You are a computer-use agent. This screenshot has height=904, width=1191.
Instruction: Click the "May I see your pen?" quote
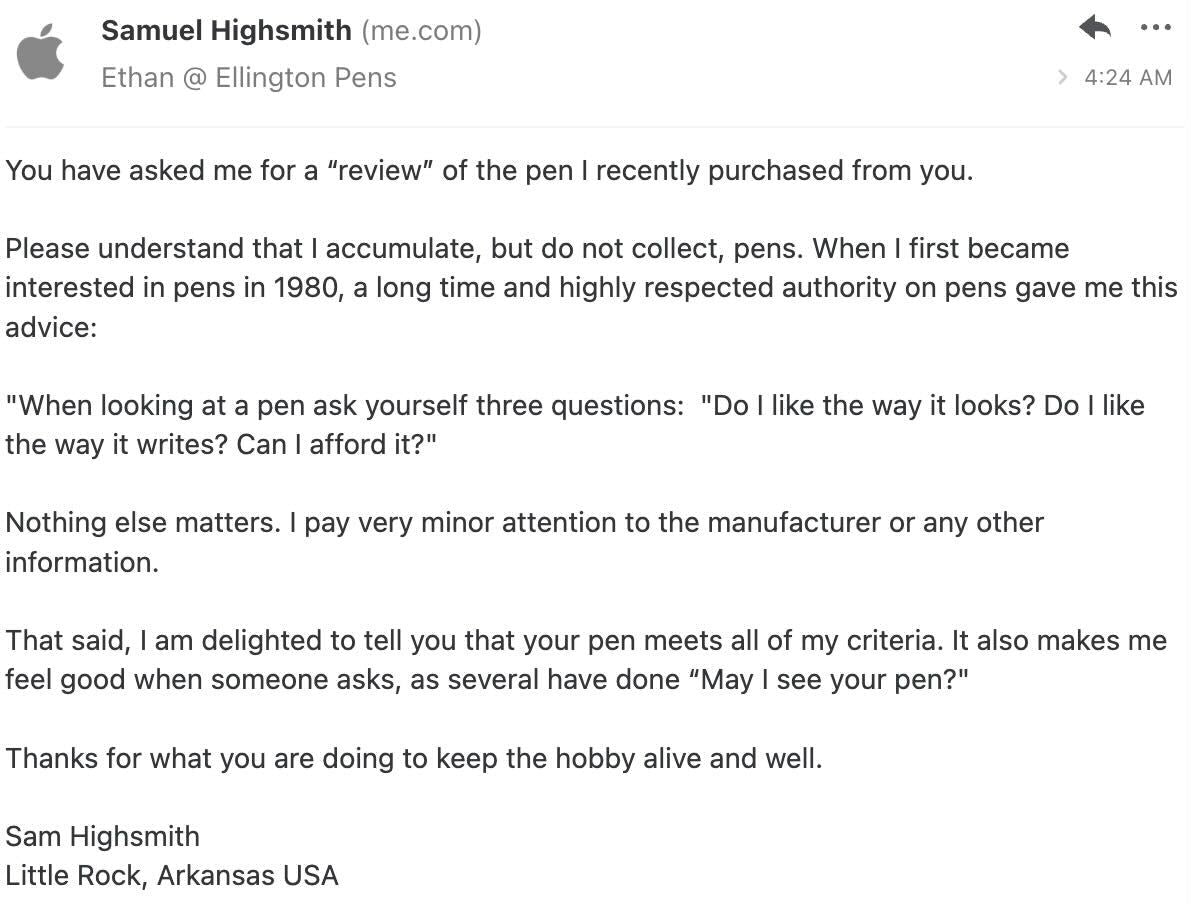pyautogui.click(x=829, y=680)
